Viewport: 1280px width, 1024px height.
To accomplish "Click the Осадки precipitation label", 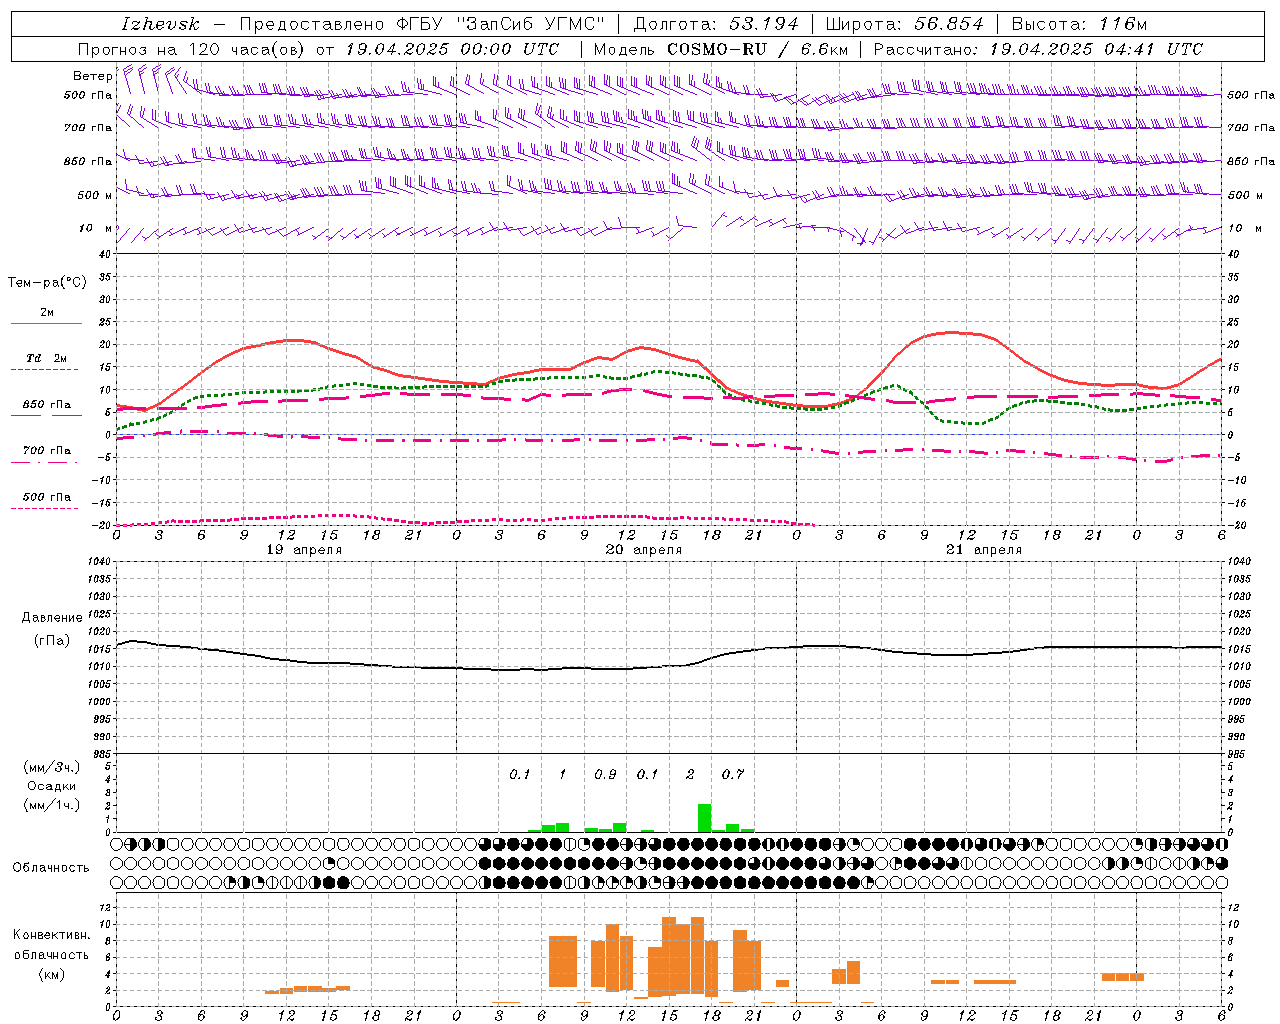I will point(52,786).
